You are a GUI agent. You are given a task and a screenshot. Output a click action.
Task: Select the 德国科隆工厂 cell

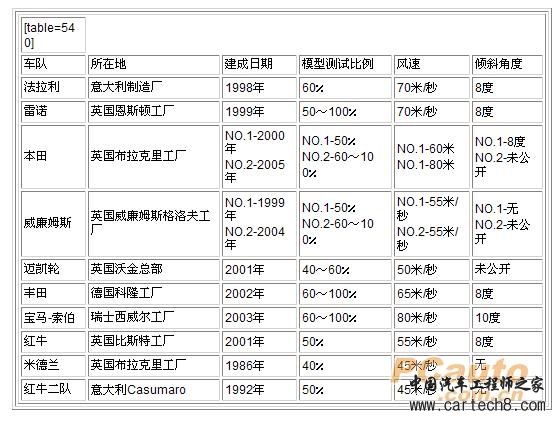[x=154, y=294]
